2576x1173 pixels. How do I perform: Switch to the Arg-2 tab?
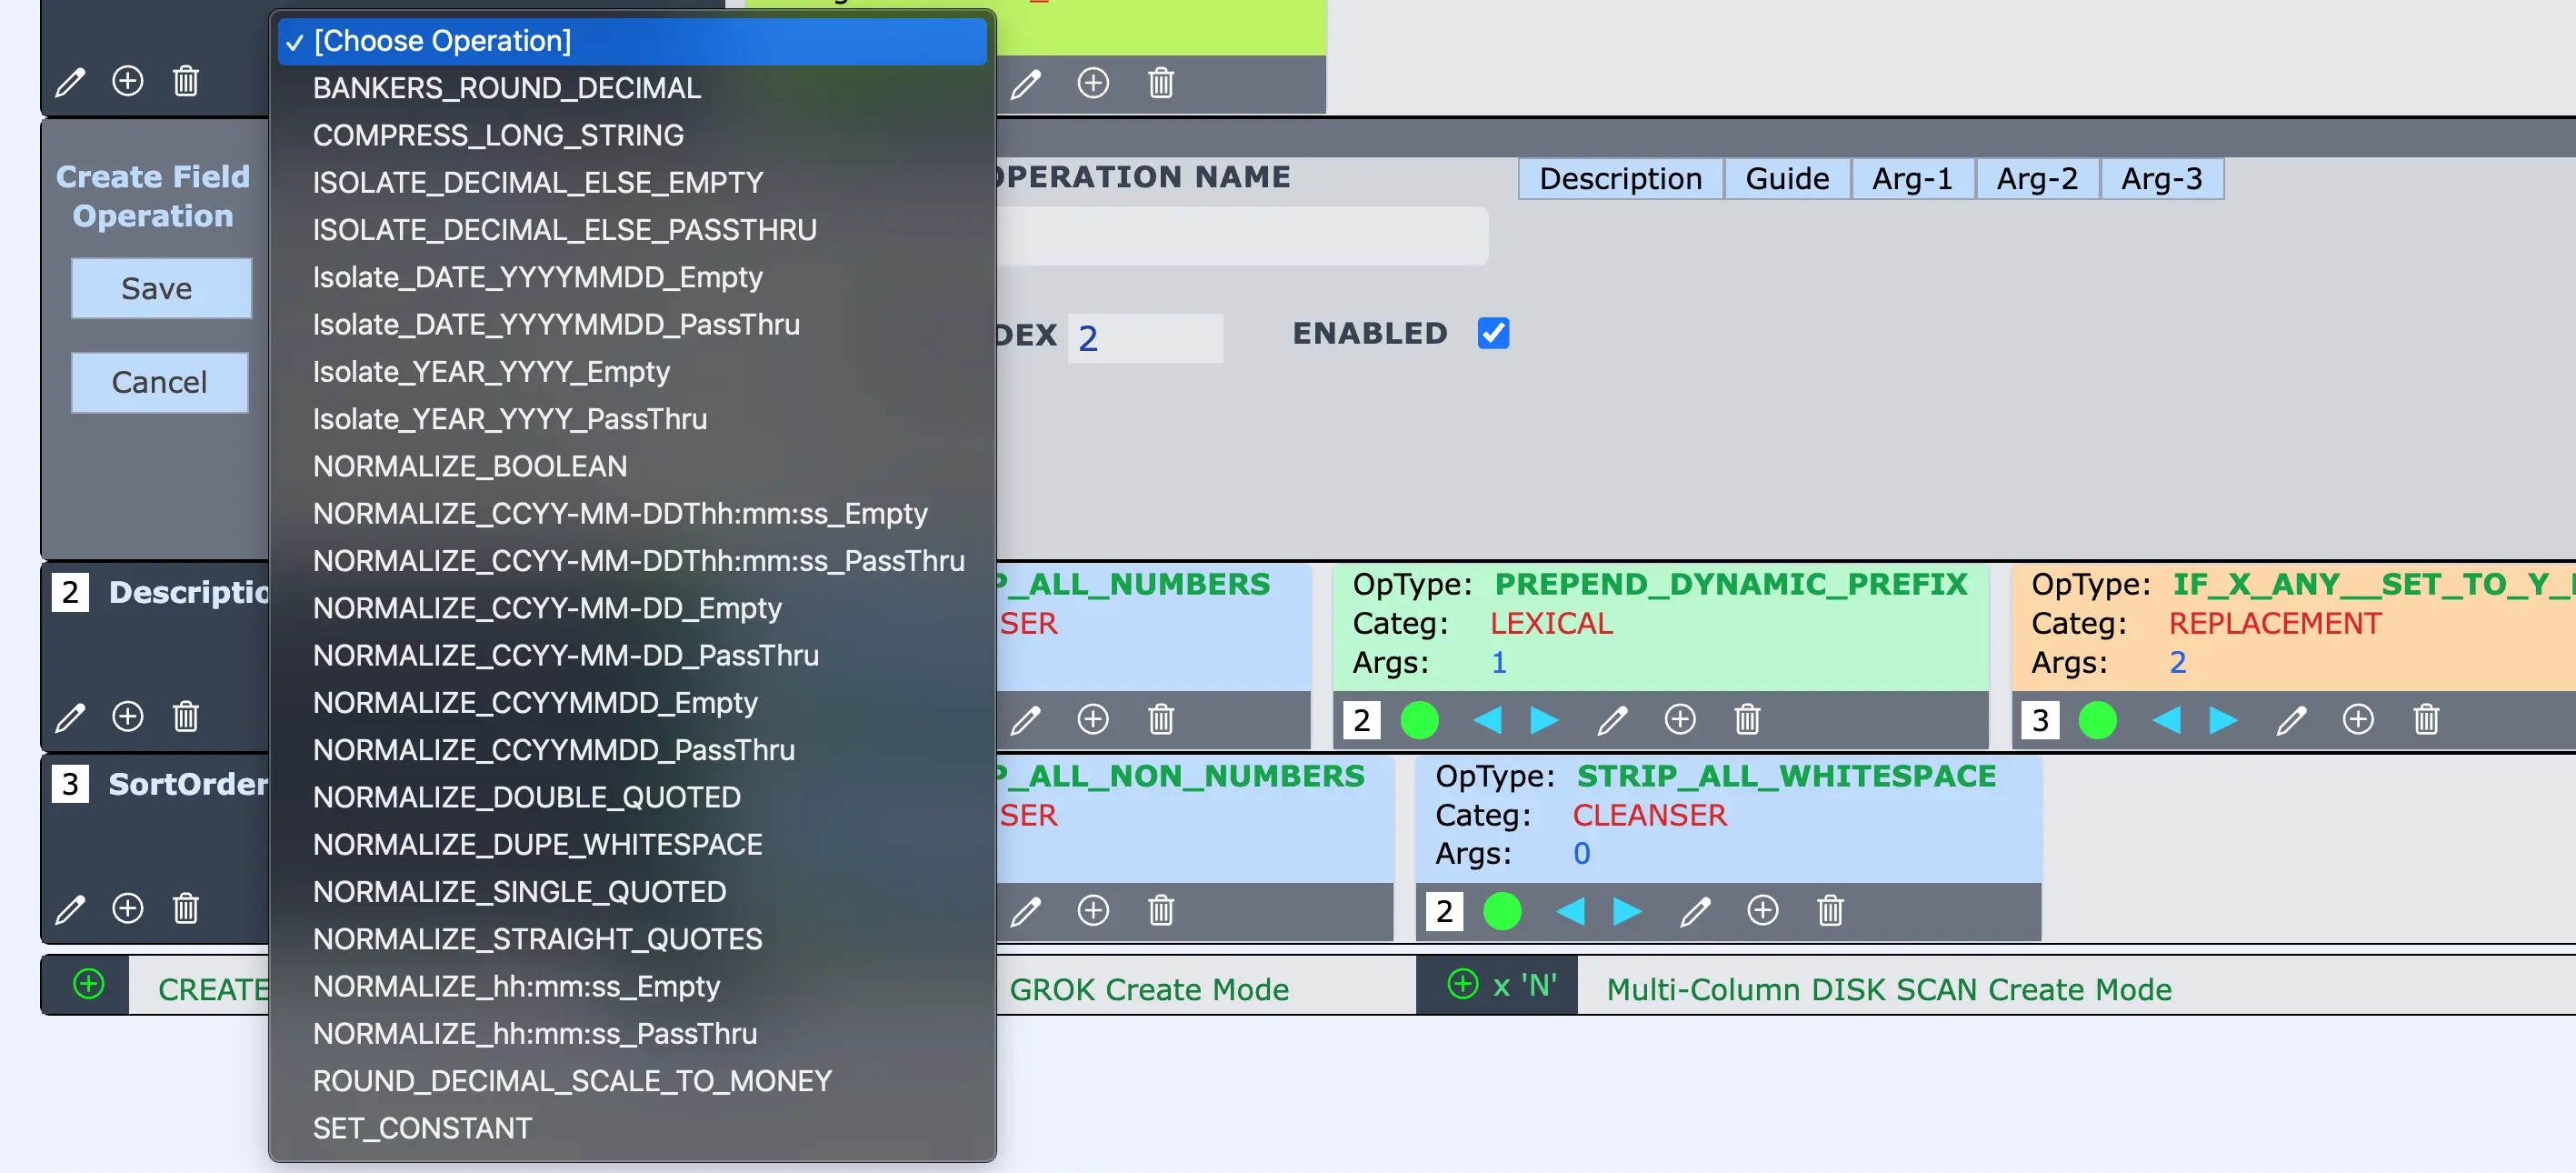click(x=2037, y=179)
